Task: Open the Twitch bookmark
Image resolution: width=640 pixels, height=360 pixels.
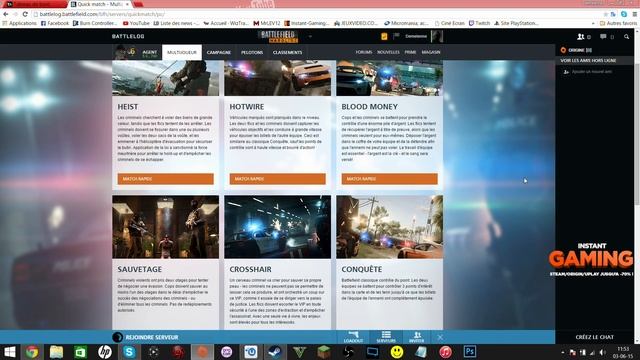Action: 480,23
